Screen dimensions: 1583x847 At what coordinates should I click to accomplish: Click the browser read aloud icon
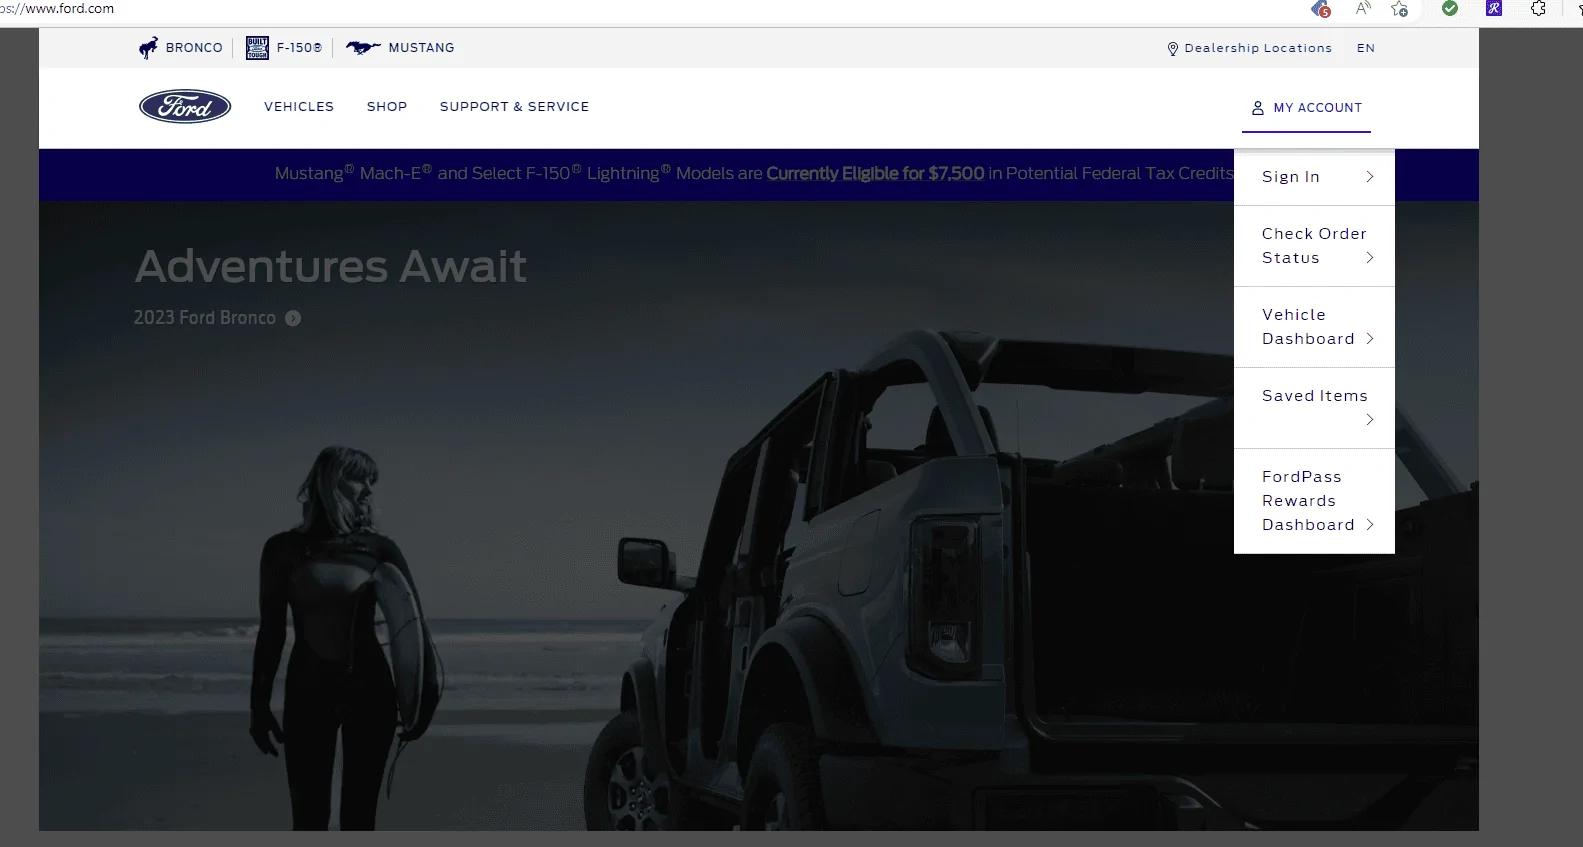pyautogui.click(x=1363, y=9)
